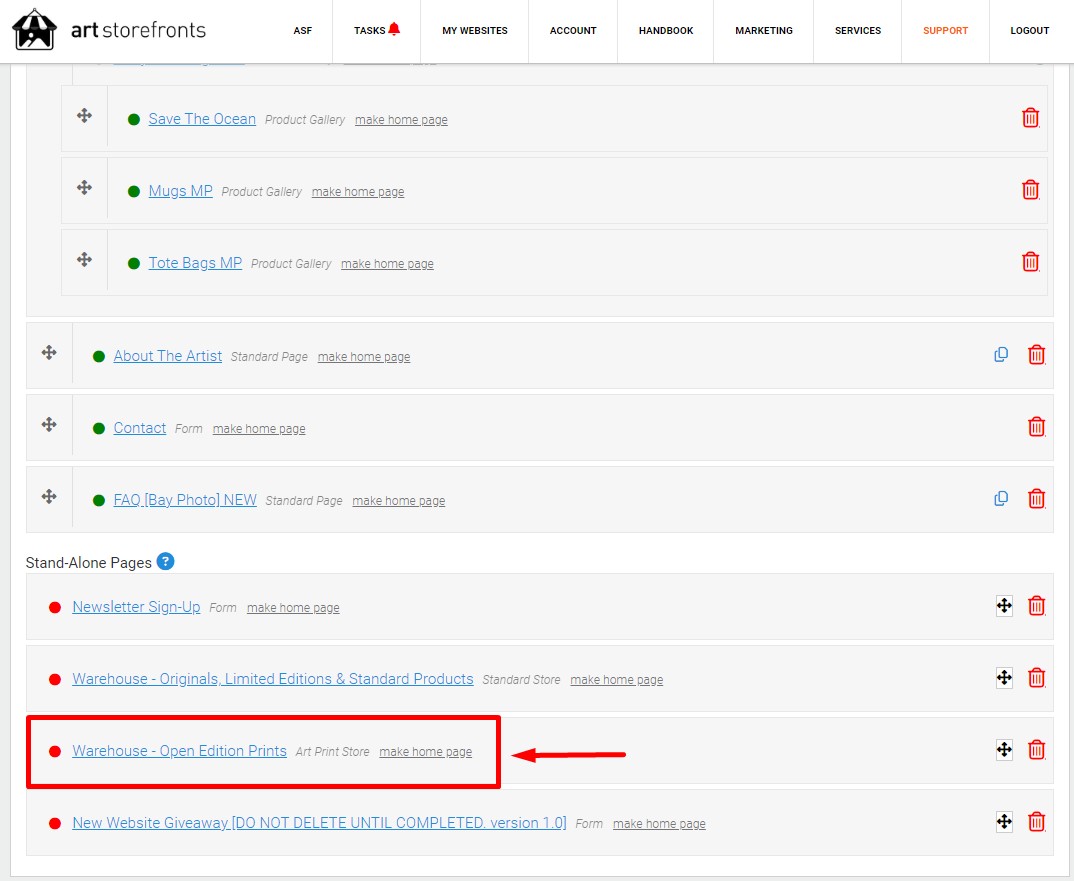This screenshot has width=1074, height=881.
Task: Make About The Artist the home page
Action: pos(364,357)
